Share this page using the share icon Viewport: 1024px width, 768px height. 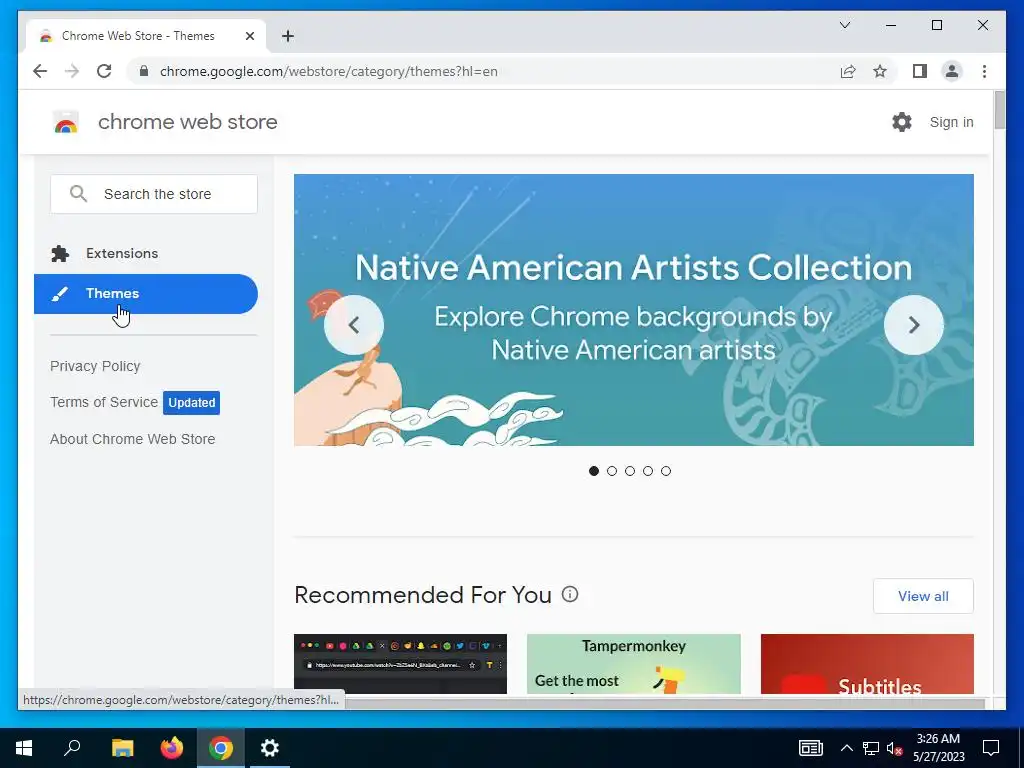coord(848,71)
